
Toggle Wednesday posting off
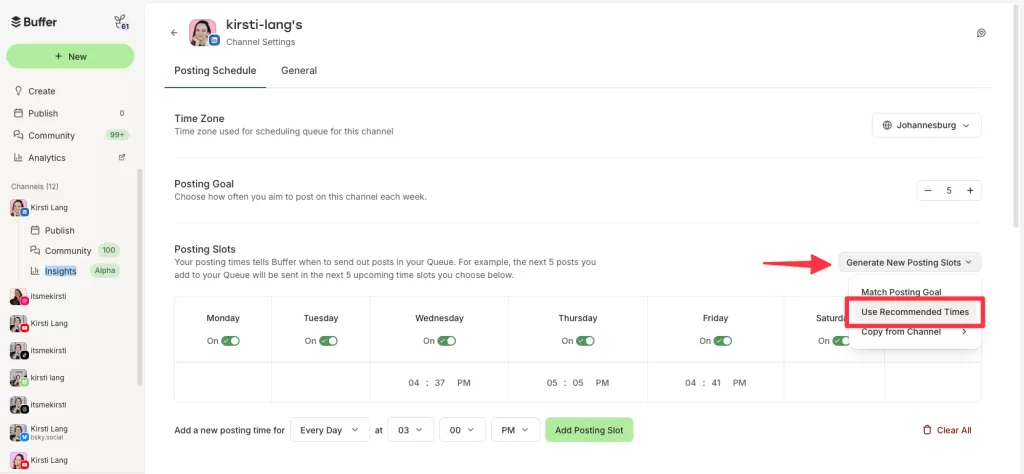click(x=447, y=341)
